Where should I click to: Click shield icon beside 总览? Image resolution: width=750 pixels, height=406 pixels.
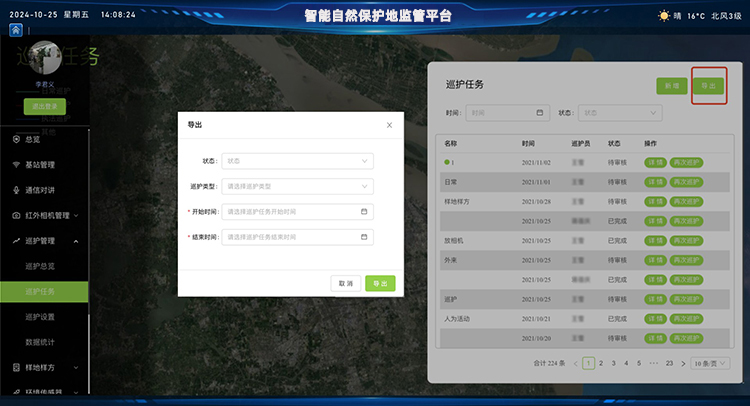pos(16,139)
